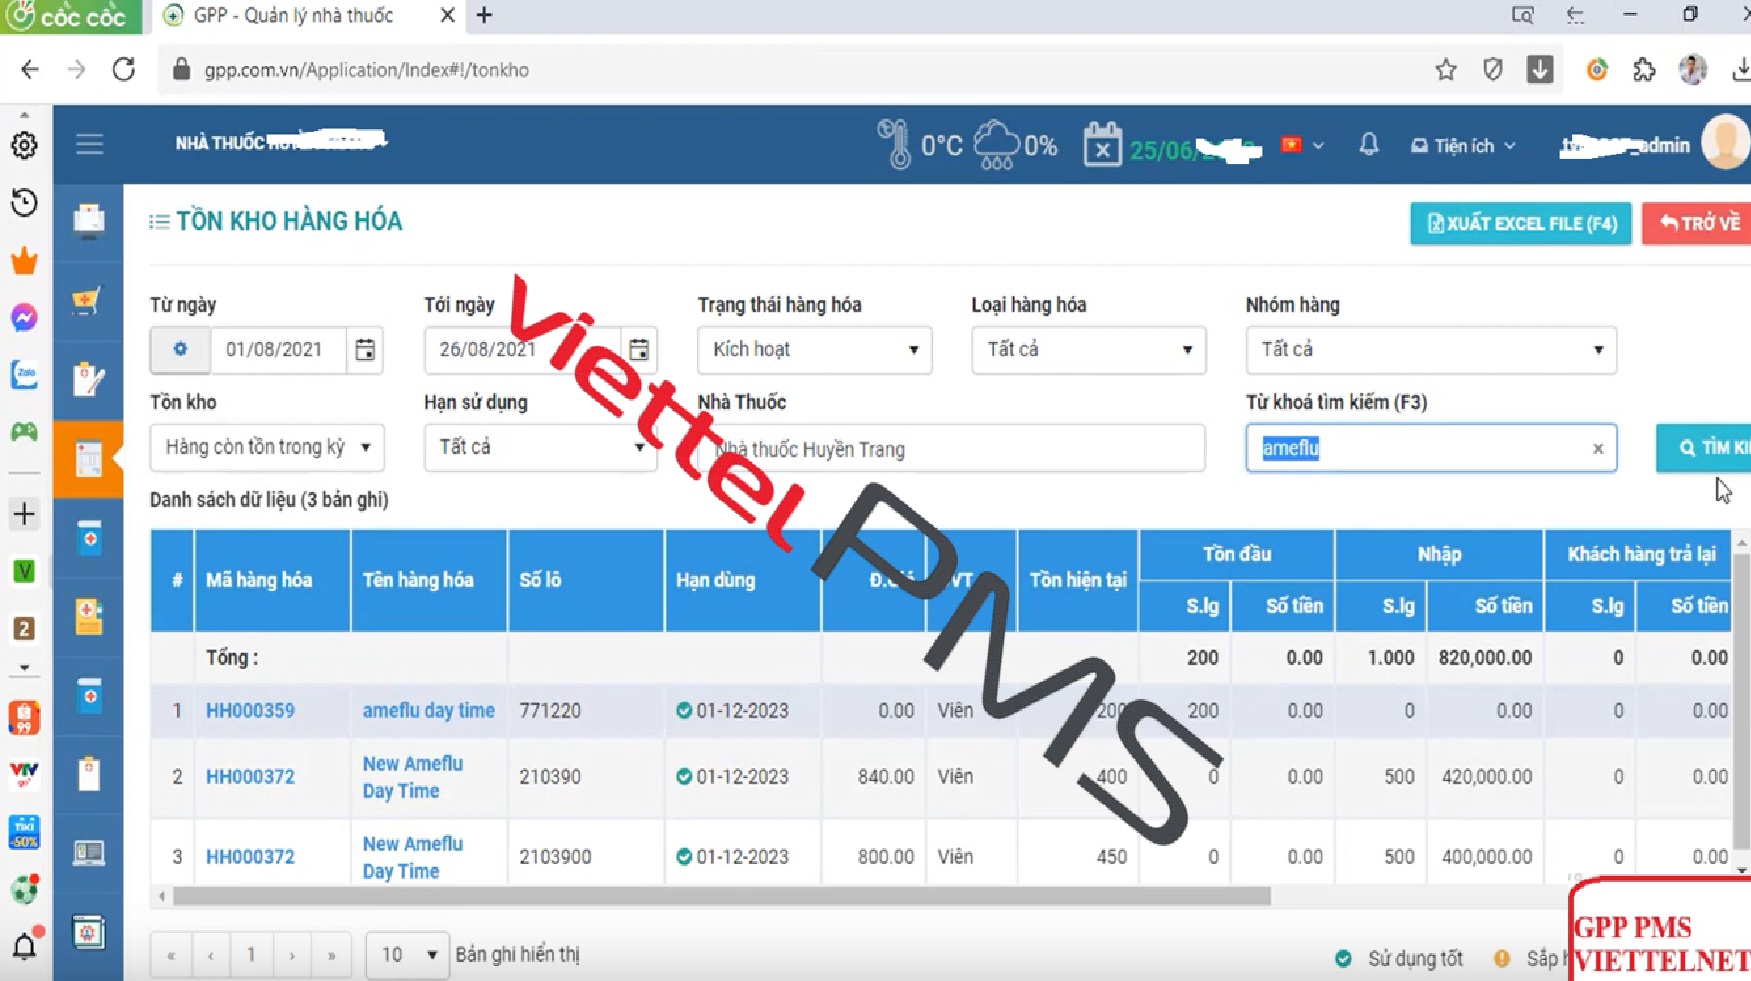
Task: Open browser extensions puzzle icon
Action: coord(1644,69)
